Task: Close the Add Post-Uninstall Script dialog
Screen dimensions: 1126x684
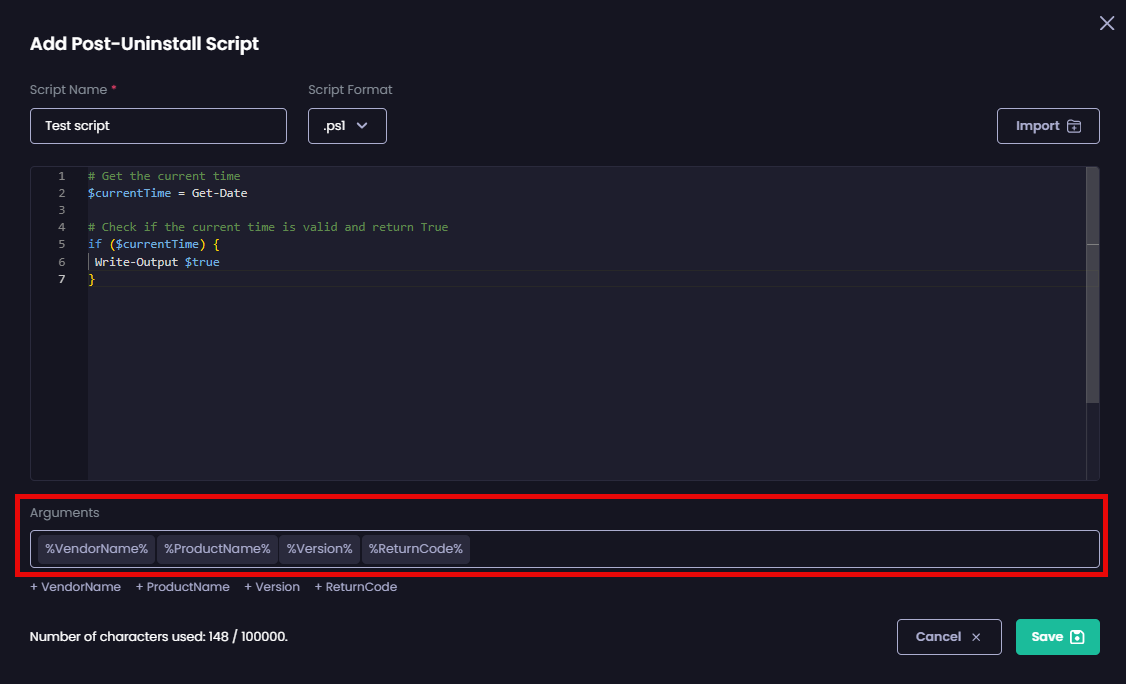Action: coord(1106,22)
